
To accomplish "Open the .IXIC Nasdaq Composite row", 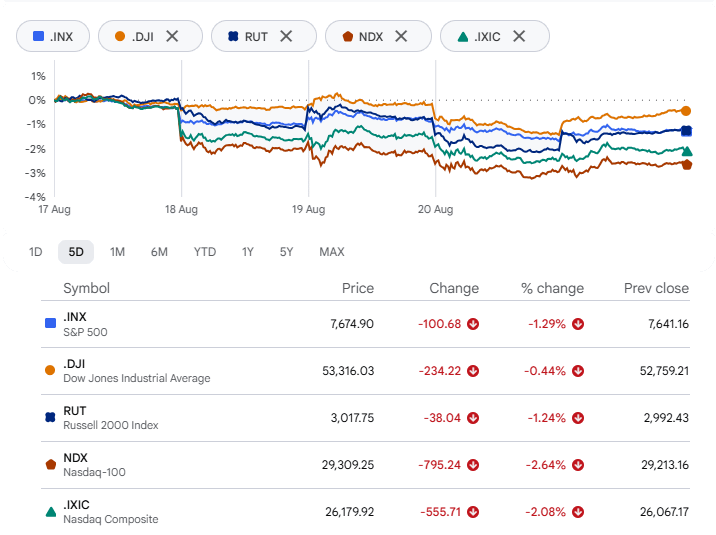I will [x=365, y=512].
